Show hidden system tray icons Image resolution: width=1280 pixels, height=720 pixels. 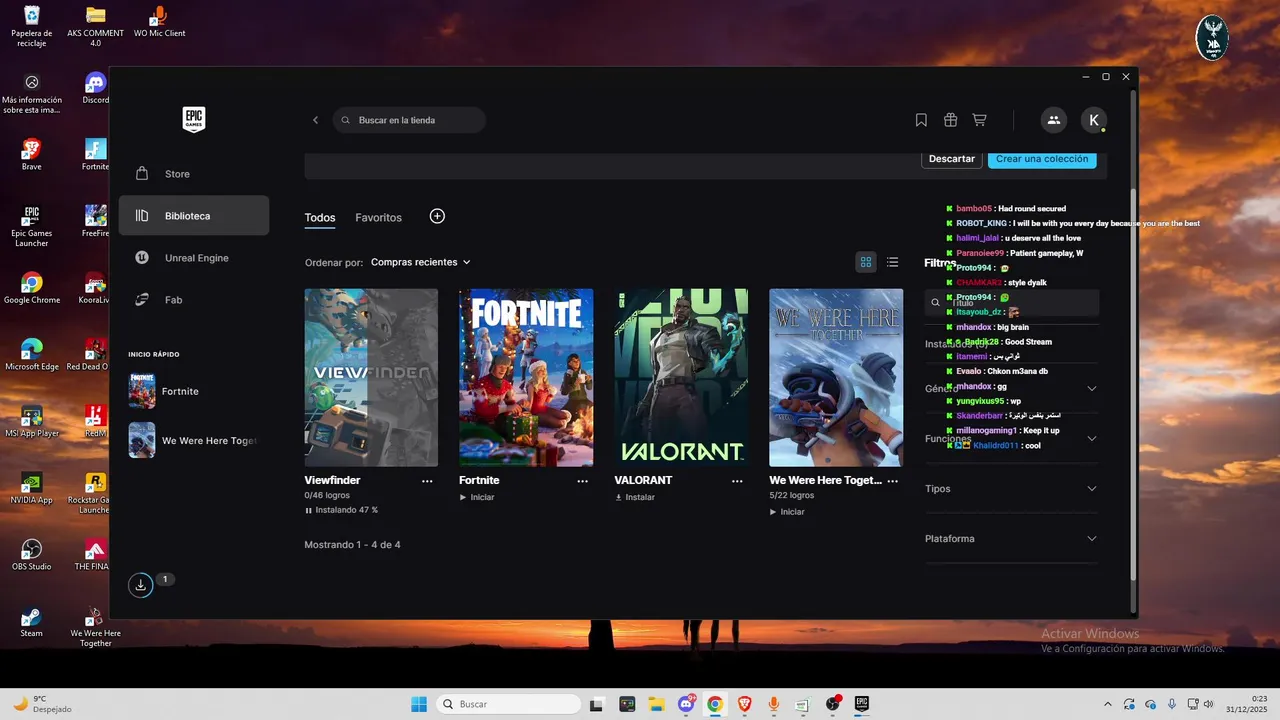(1107, 704)
